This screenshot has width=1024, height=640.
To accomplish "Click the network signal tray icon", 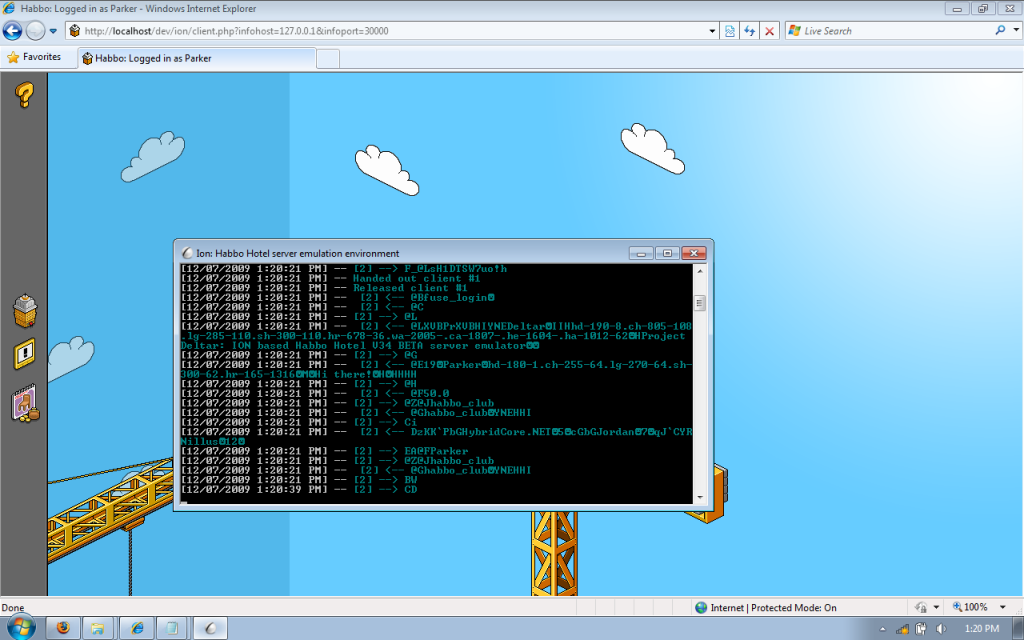I will (903, 629).
